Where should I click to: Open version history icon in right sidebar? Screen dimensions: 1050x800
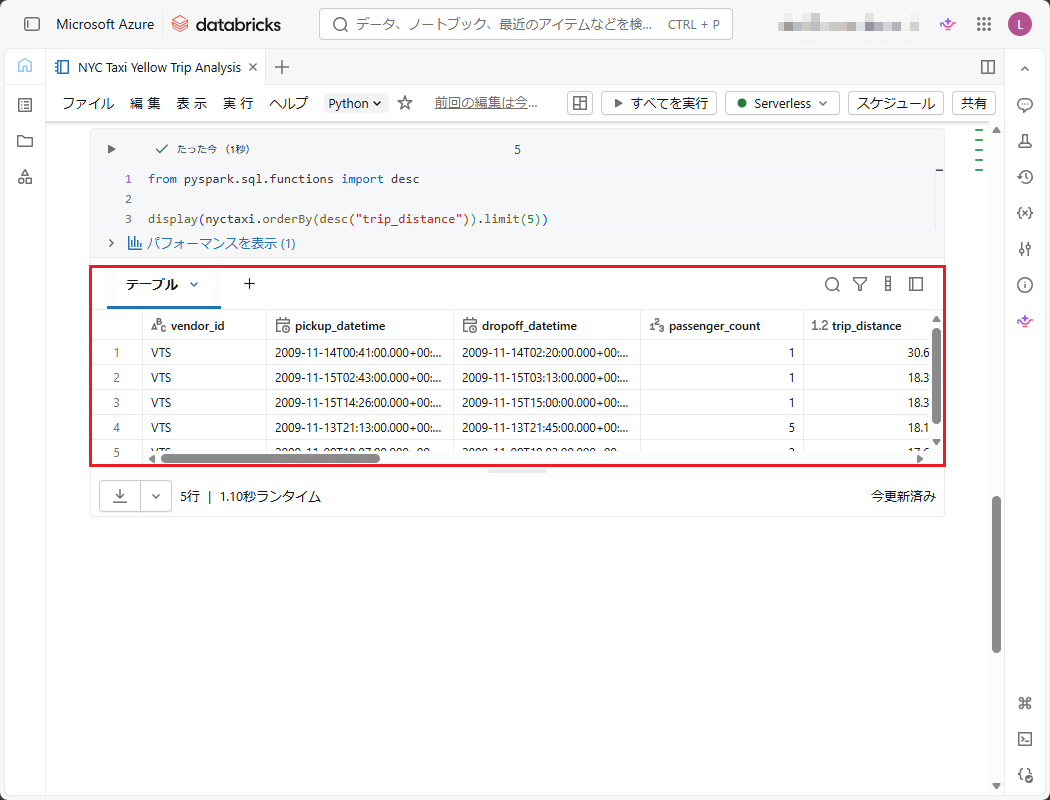pos(1024,177)
